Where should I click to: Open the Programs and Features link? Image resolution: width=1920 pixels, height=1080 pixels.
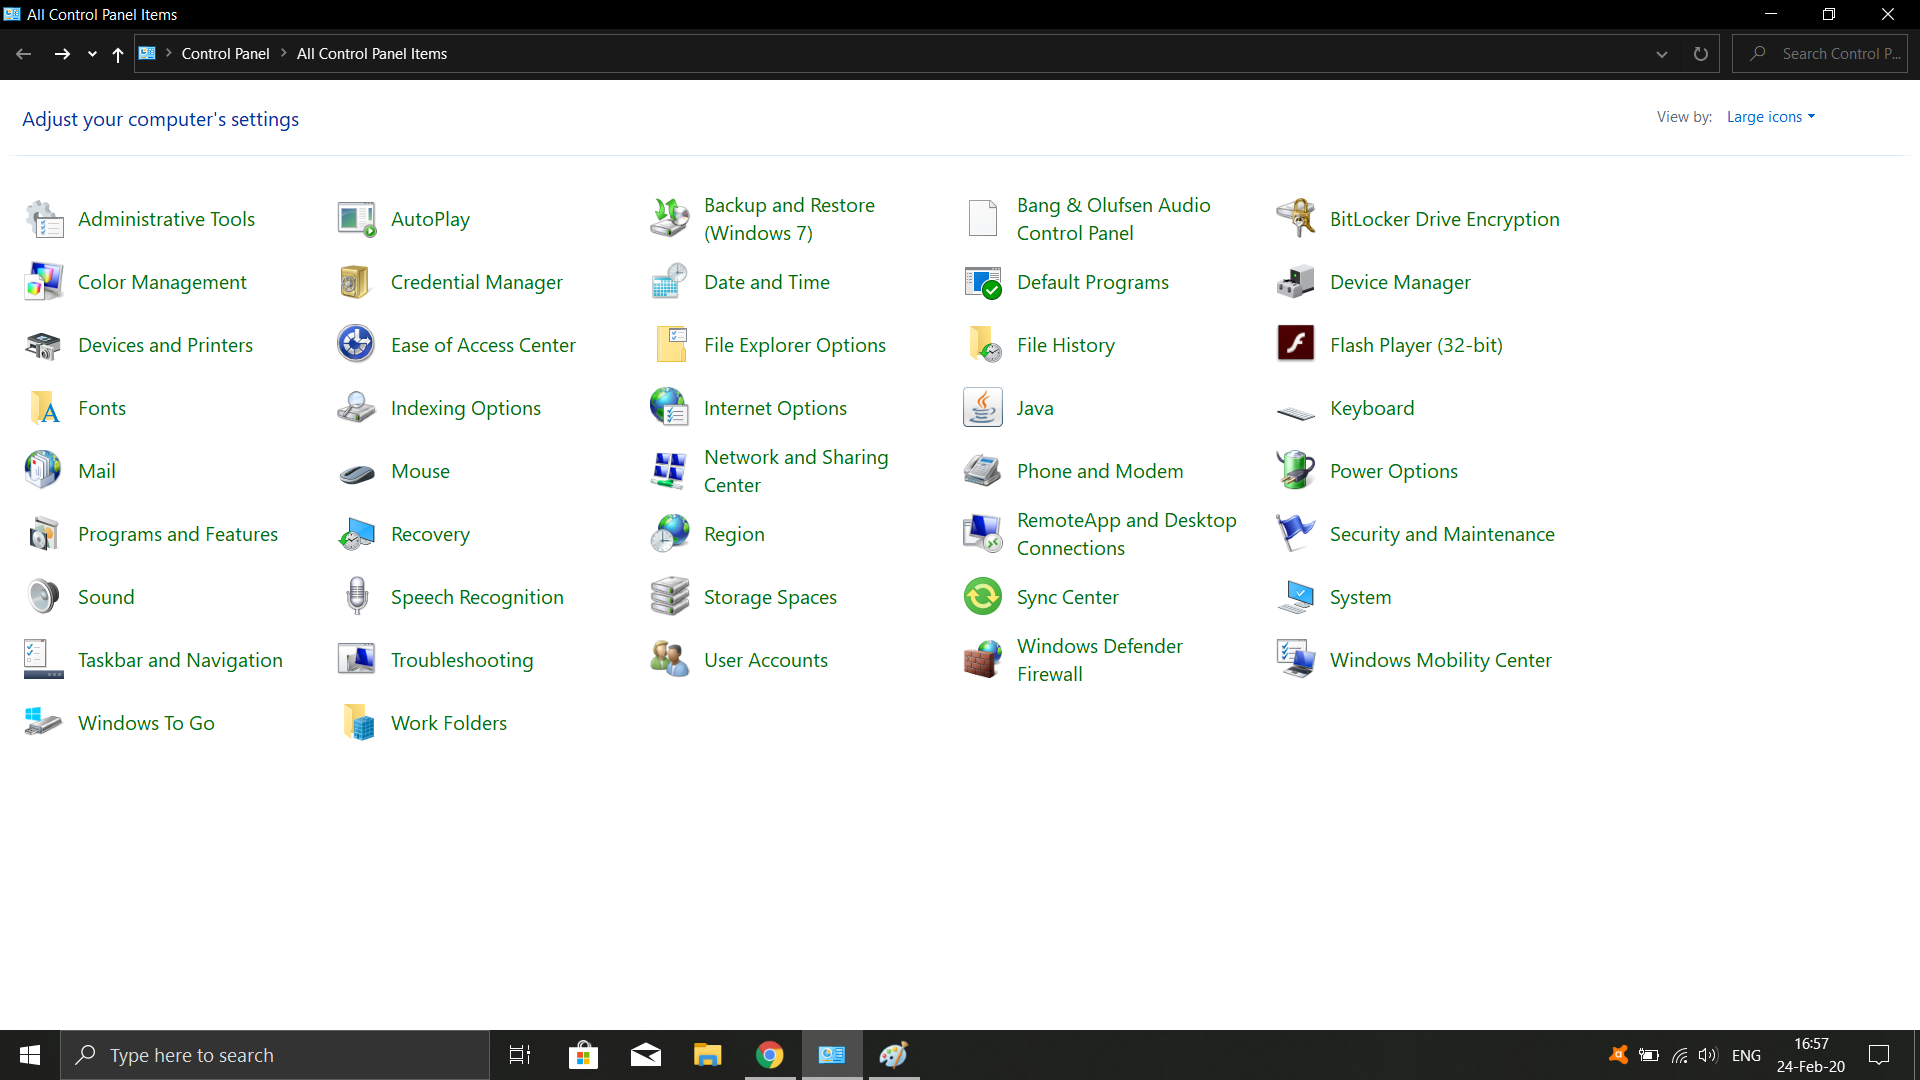pyautogui.click(x=178, y=534)
